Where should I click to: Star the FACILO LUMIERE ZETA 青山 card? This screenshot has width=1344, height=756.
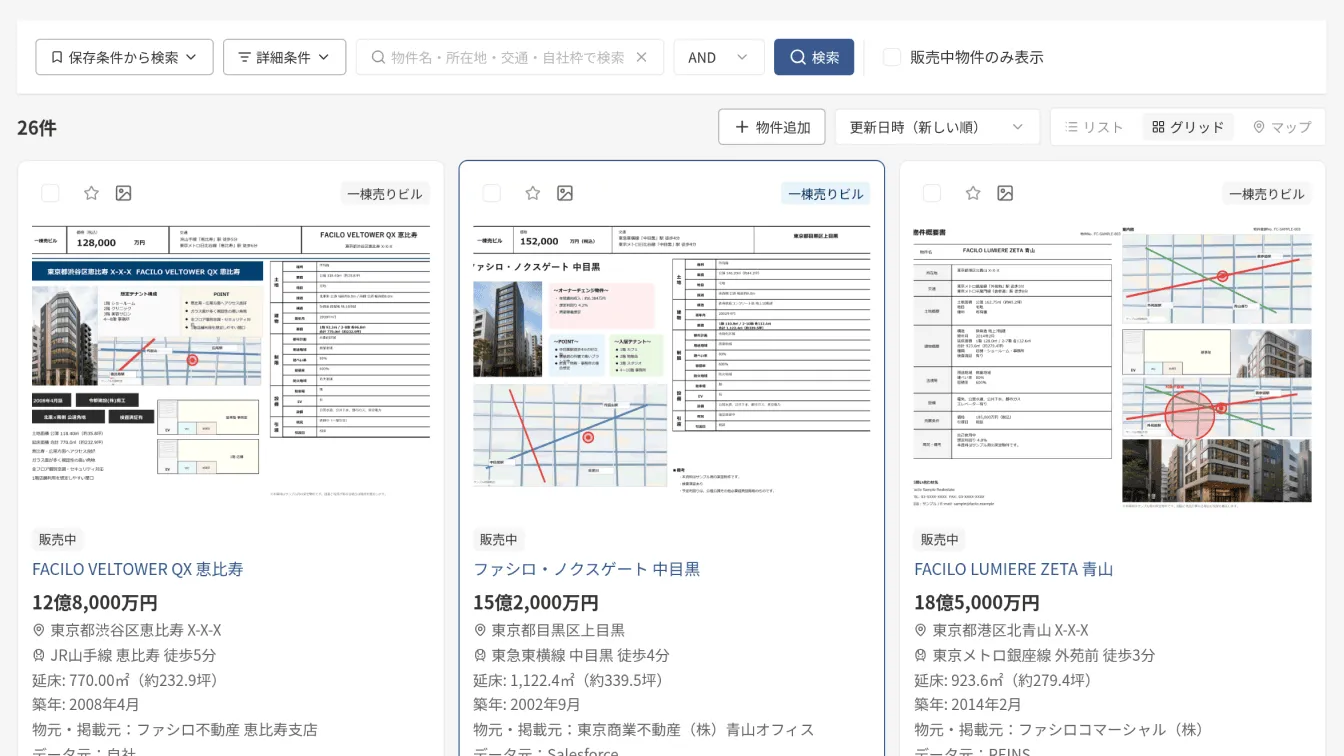pyautogui.click(x=973, y=193)
